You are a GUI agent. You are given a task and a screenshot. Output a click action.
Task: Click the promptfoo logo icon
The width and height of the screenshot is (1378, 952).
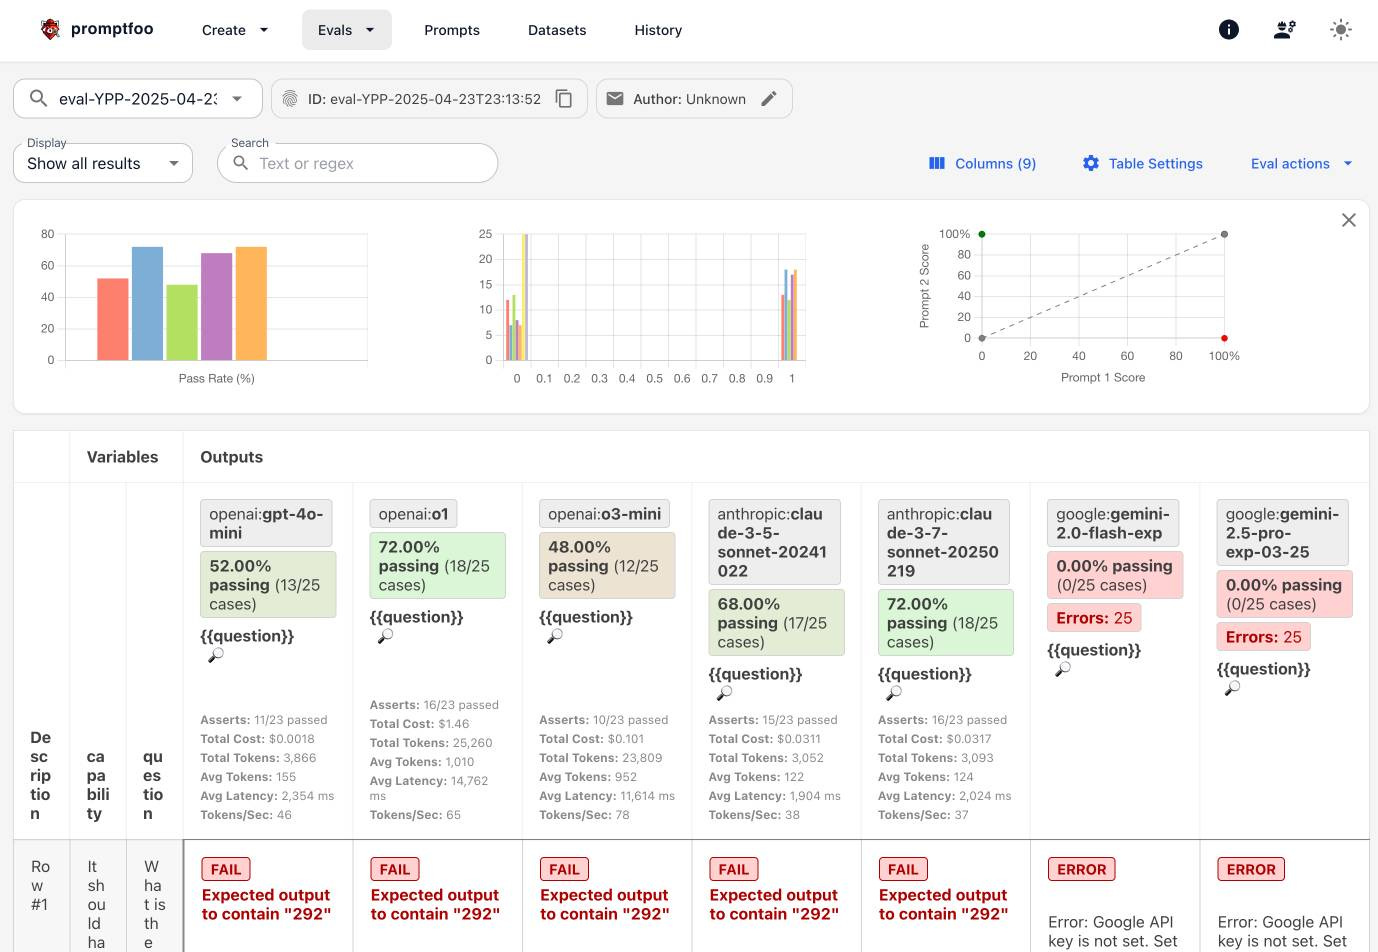[50, 29]
